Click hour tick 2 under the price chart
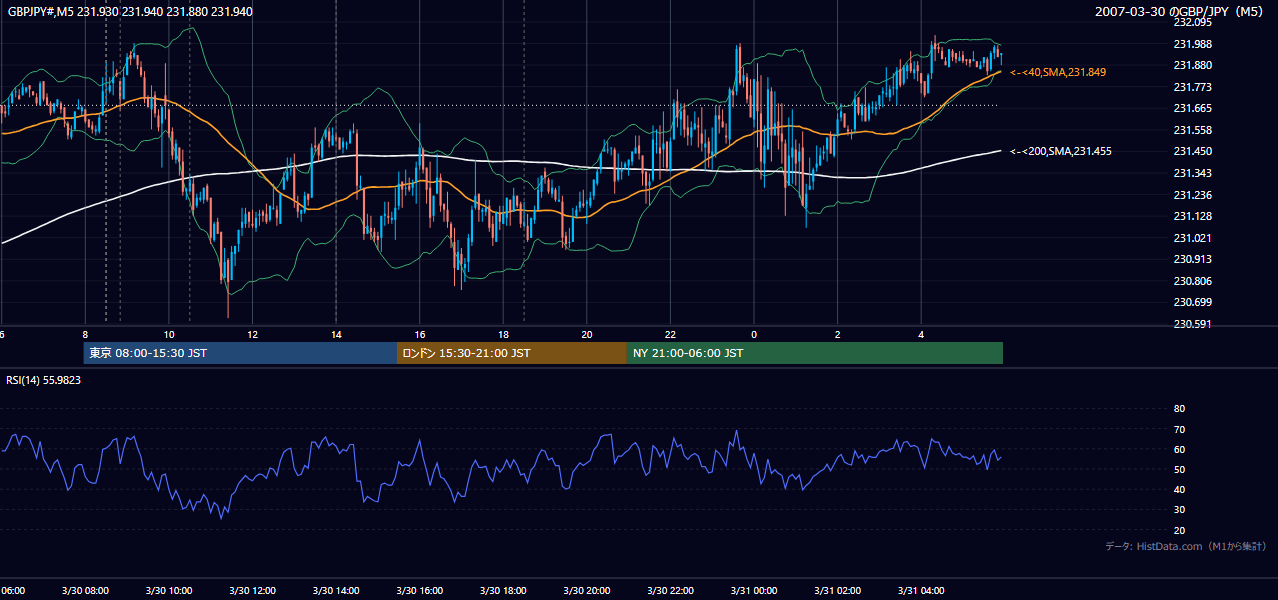 click(x=838, y=334)
